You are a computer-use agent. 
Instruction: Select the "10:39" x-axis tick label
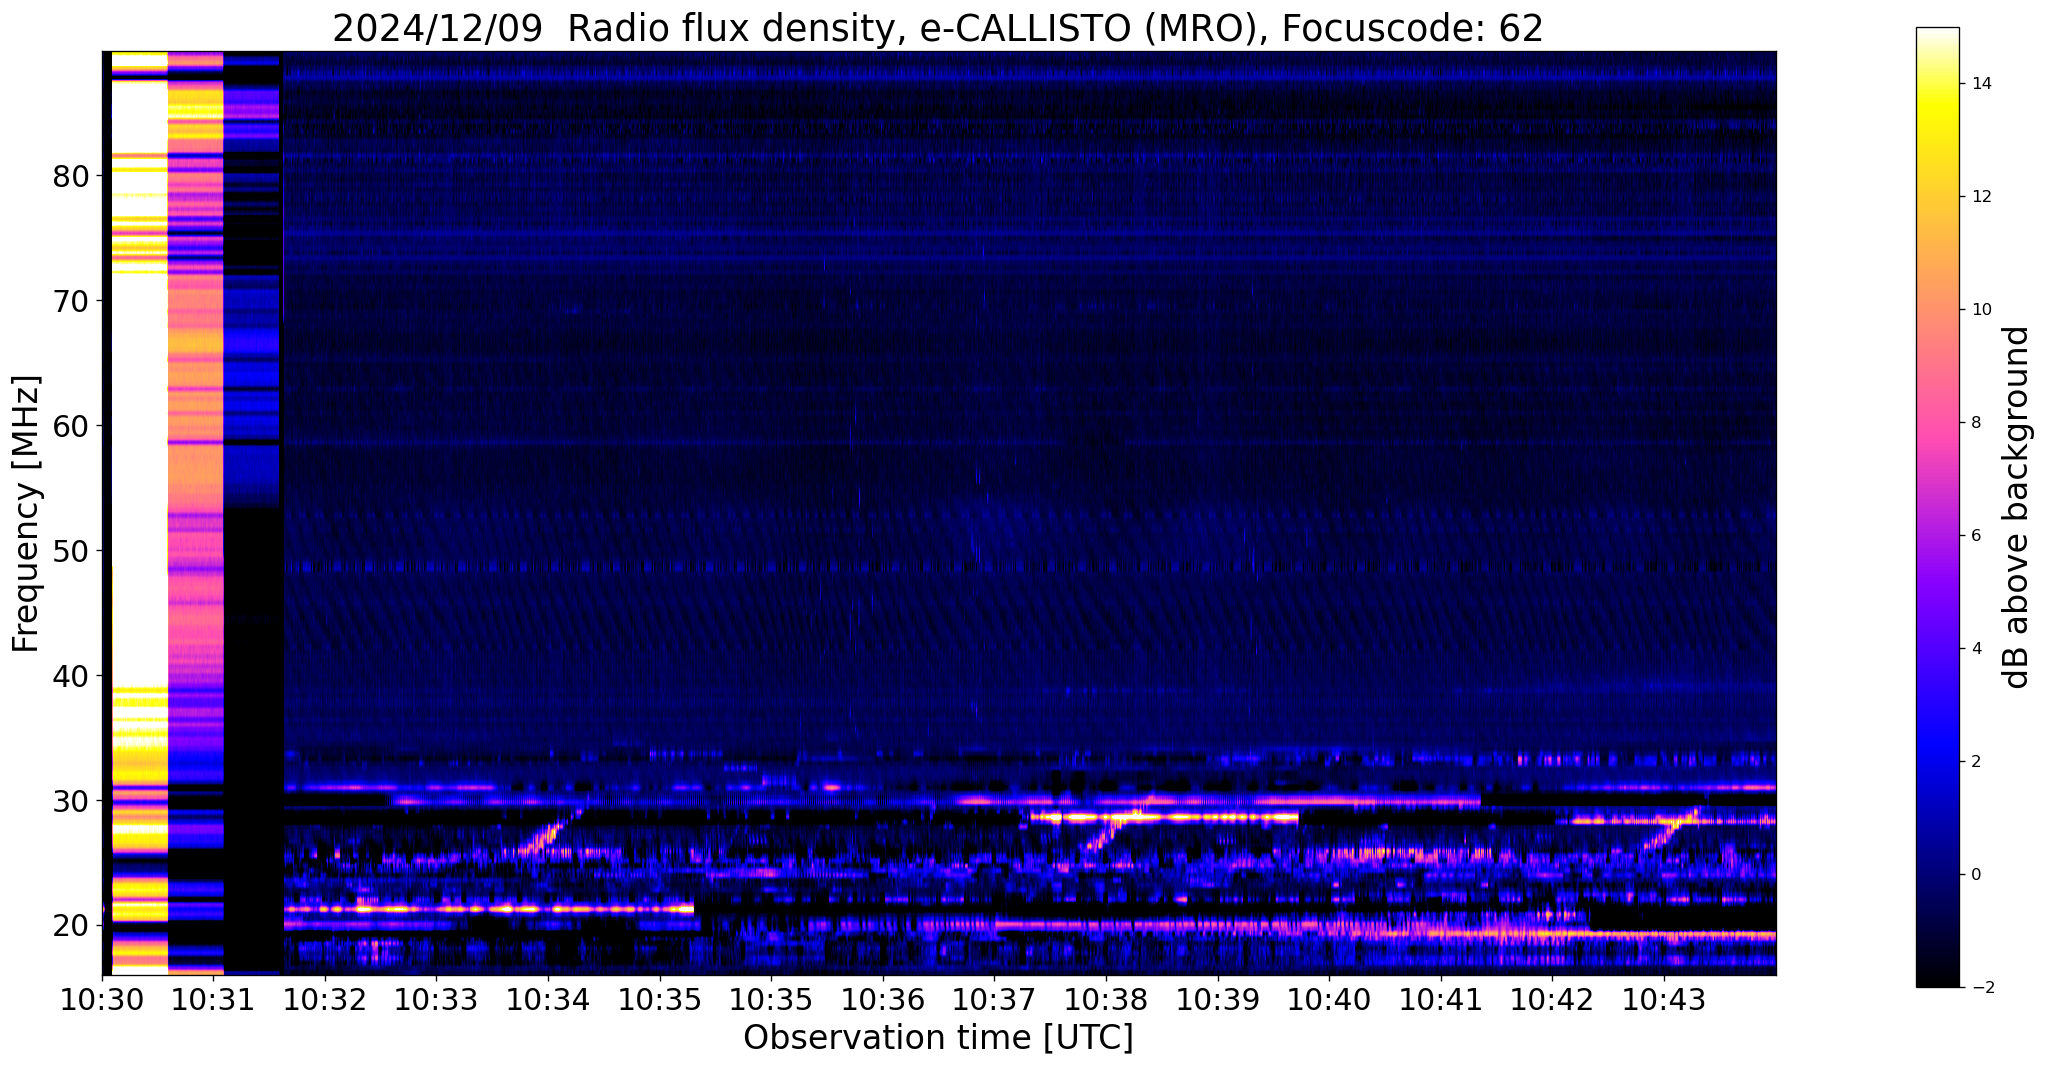coord(1217,1000)
